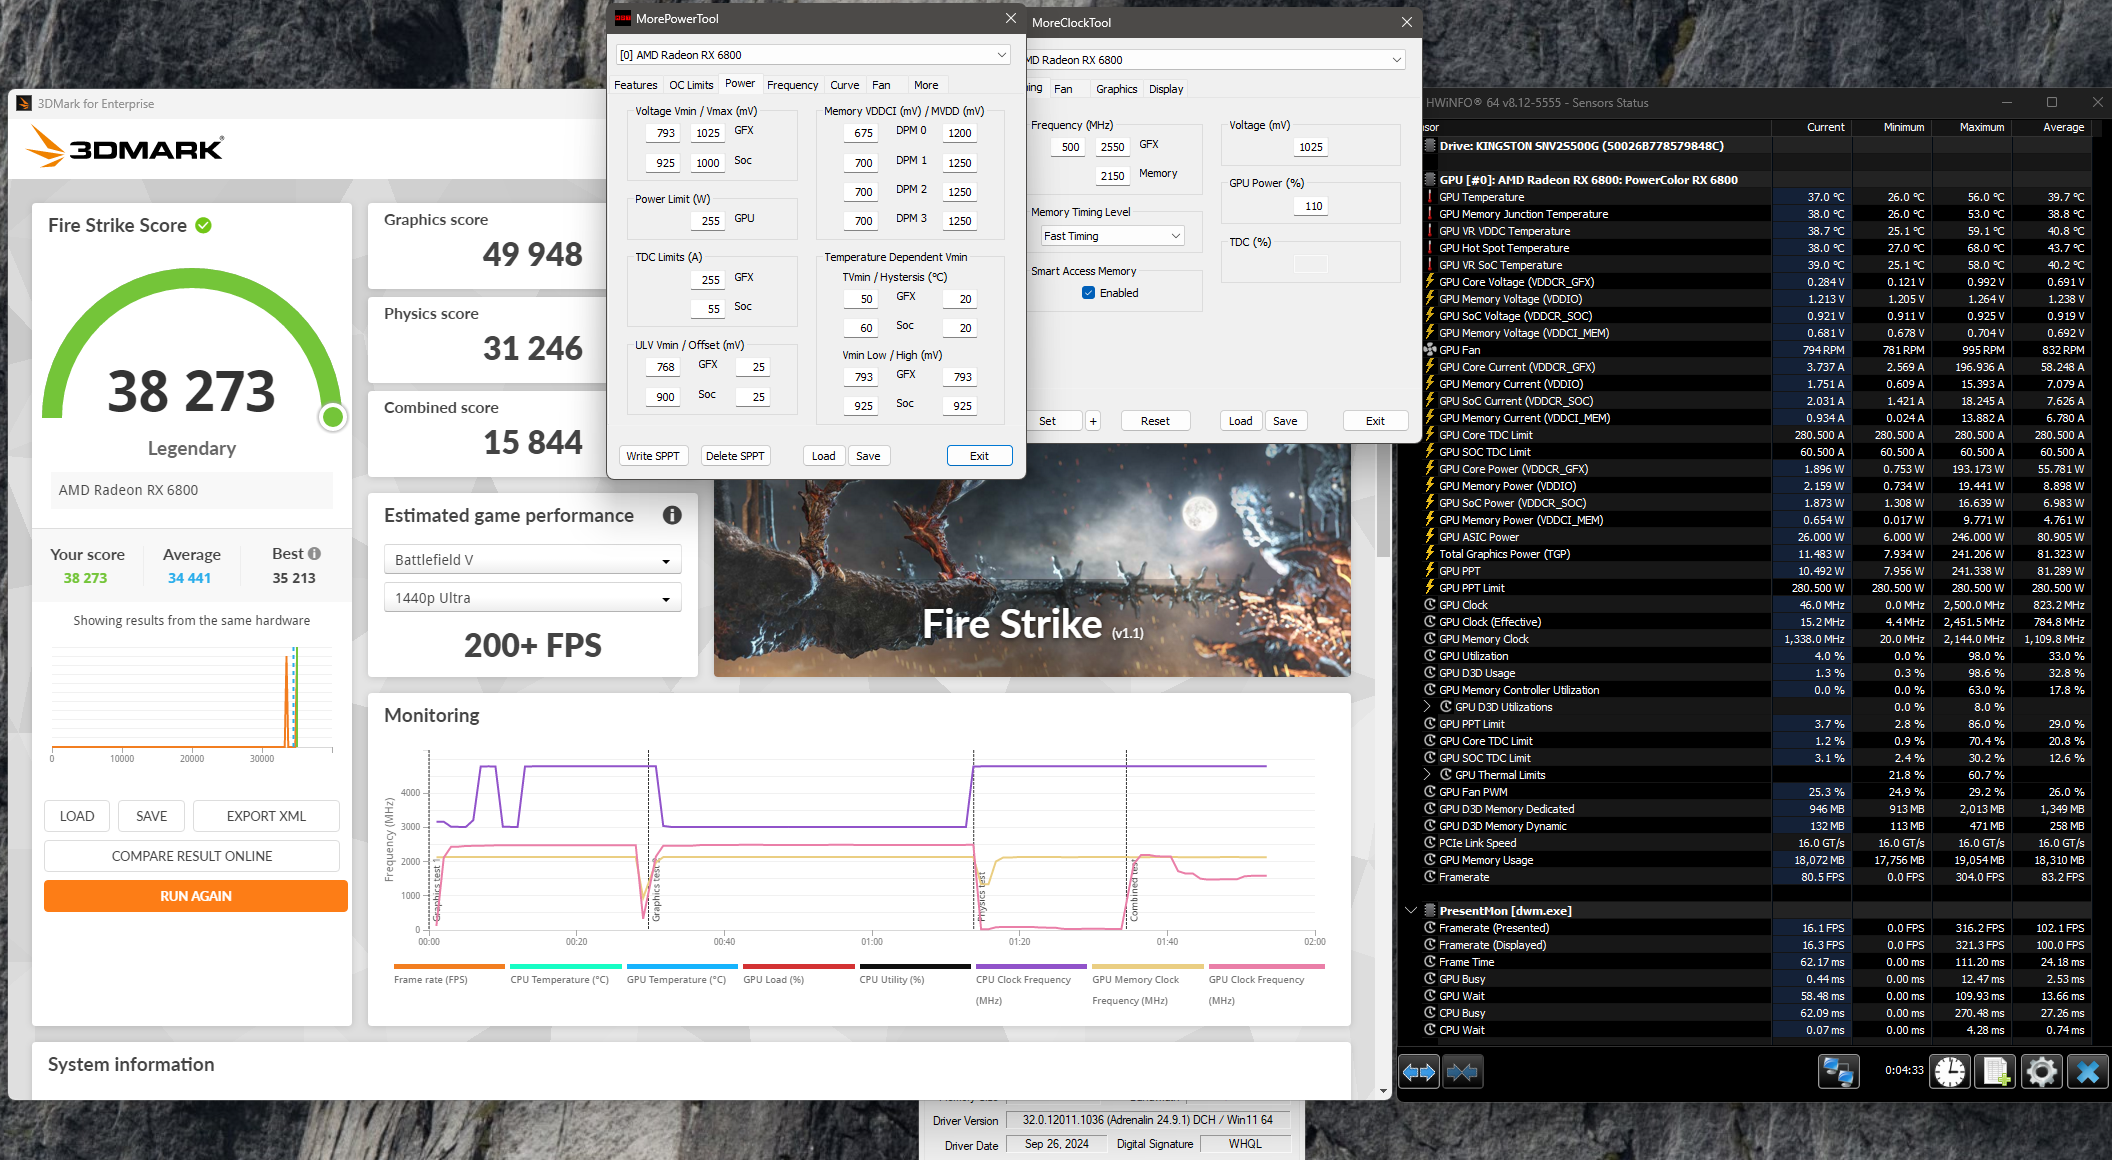Viewport: 2112px width, 1160px height.
Task: Open Memory Timing Level dropdown
Action: pyautogui.click(x=1112, y=236)
